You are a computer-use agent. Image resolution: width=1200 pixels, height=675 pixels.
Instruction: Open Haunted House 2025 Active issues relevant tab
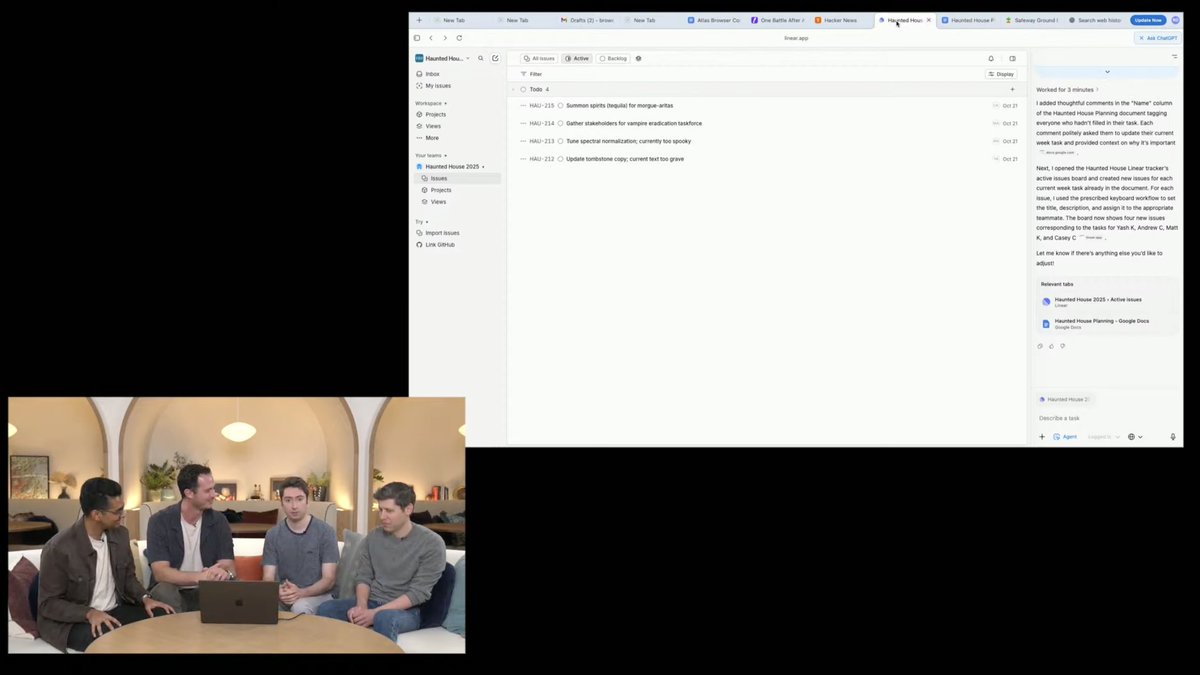(x=1105, y=301)
